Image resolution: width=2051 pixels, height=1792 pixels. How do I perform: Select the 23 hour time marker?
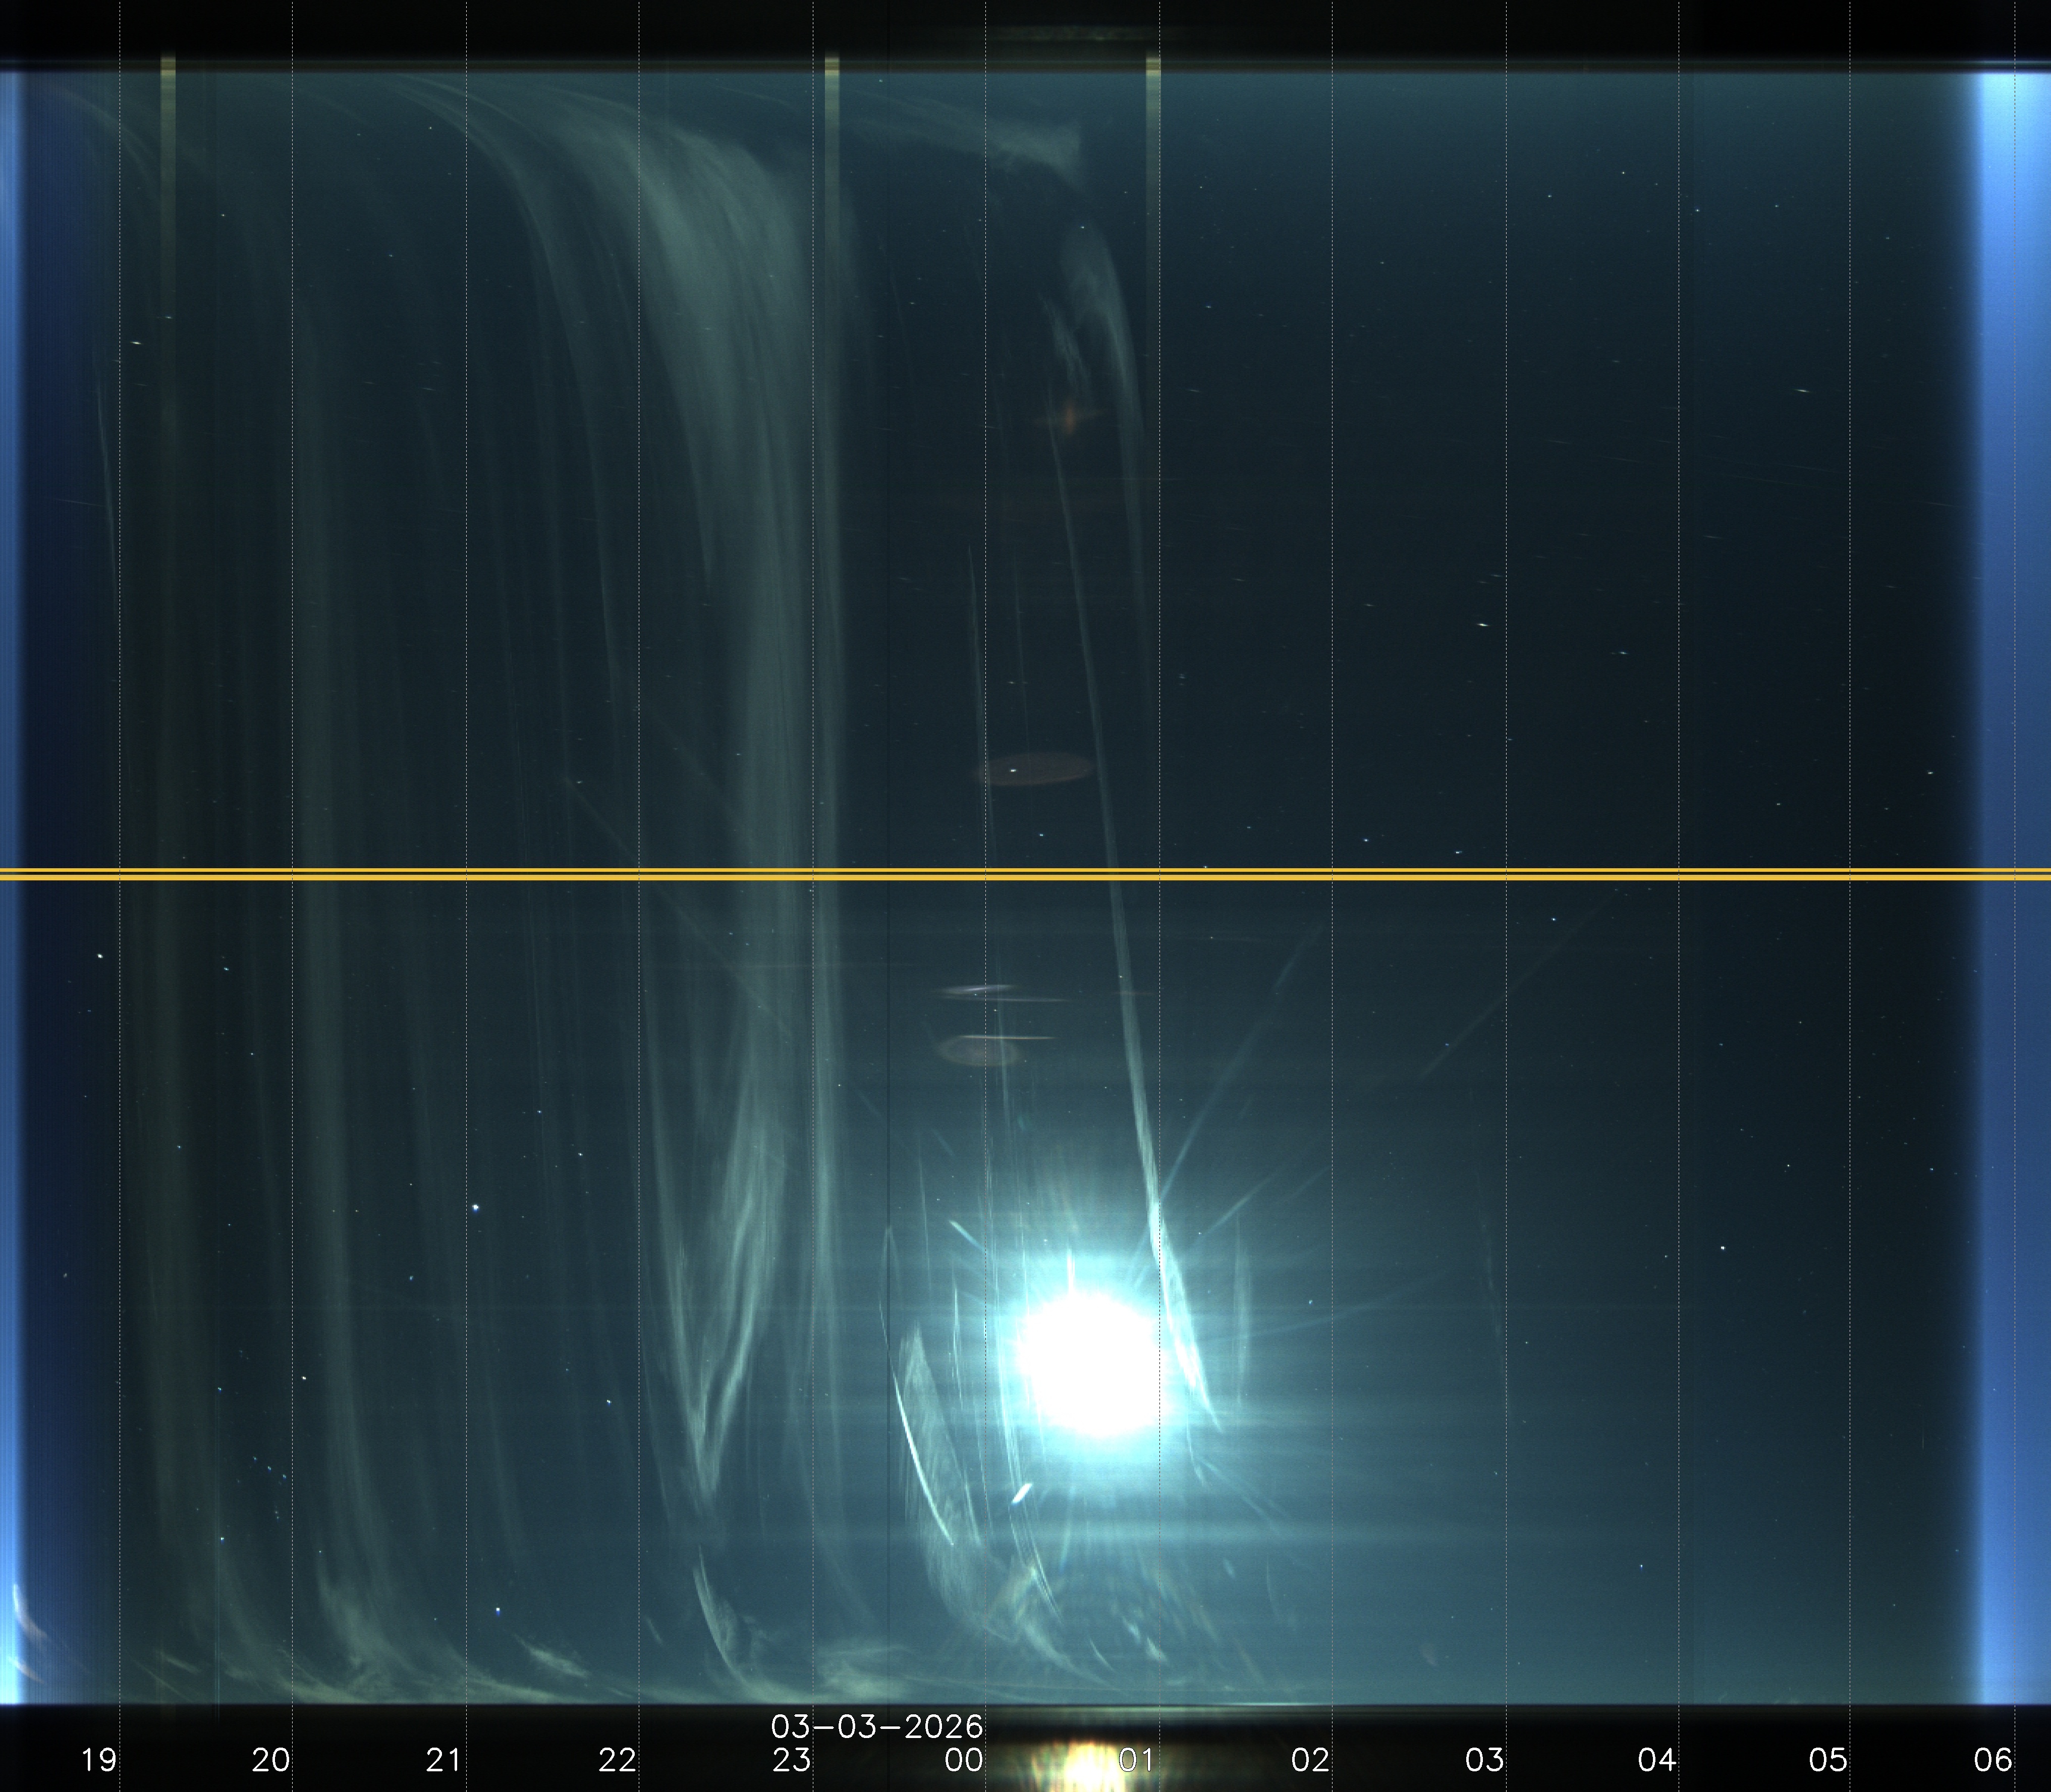coord(791,1759)
